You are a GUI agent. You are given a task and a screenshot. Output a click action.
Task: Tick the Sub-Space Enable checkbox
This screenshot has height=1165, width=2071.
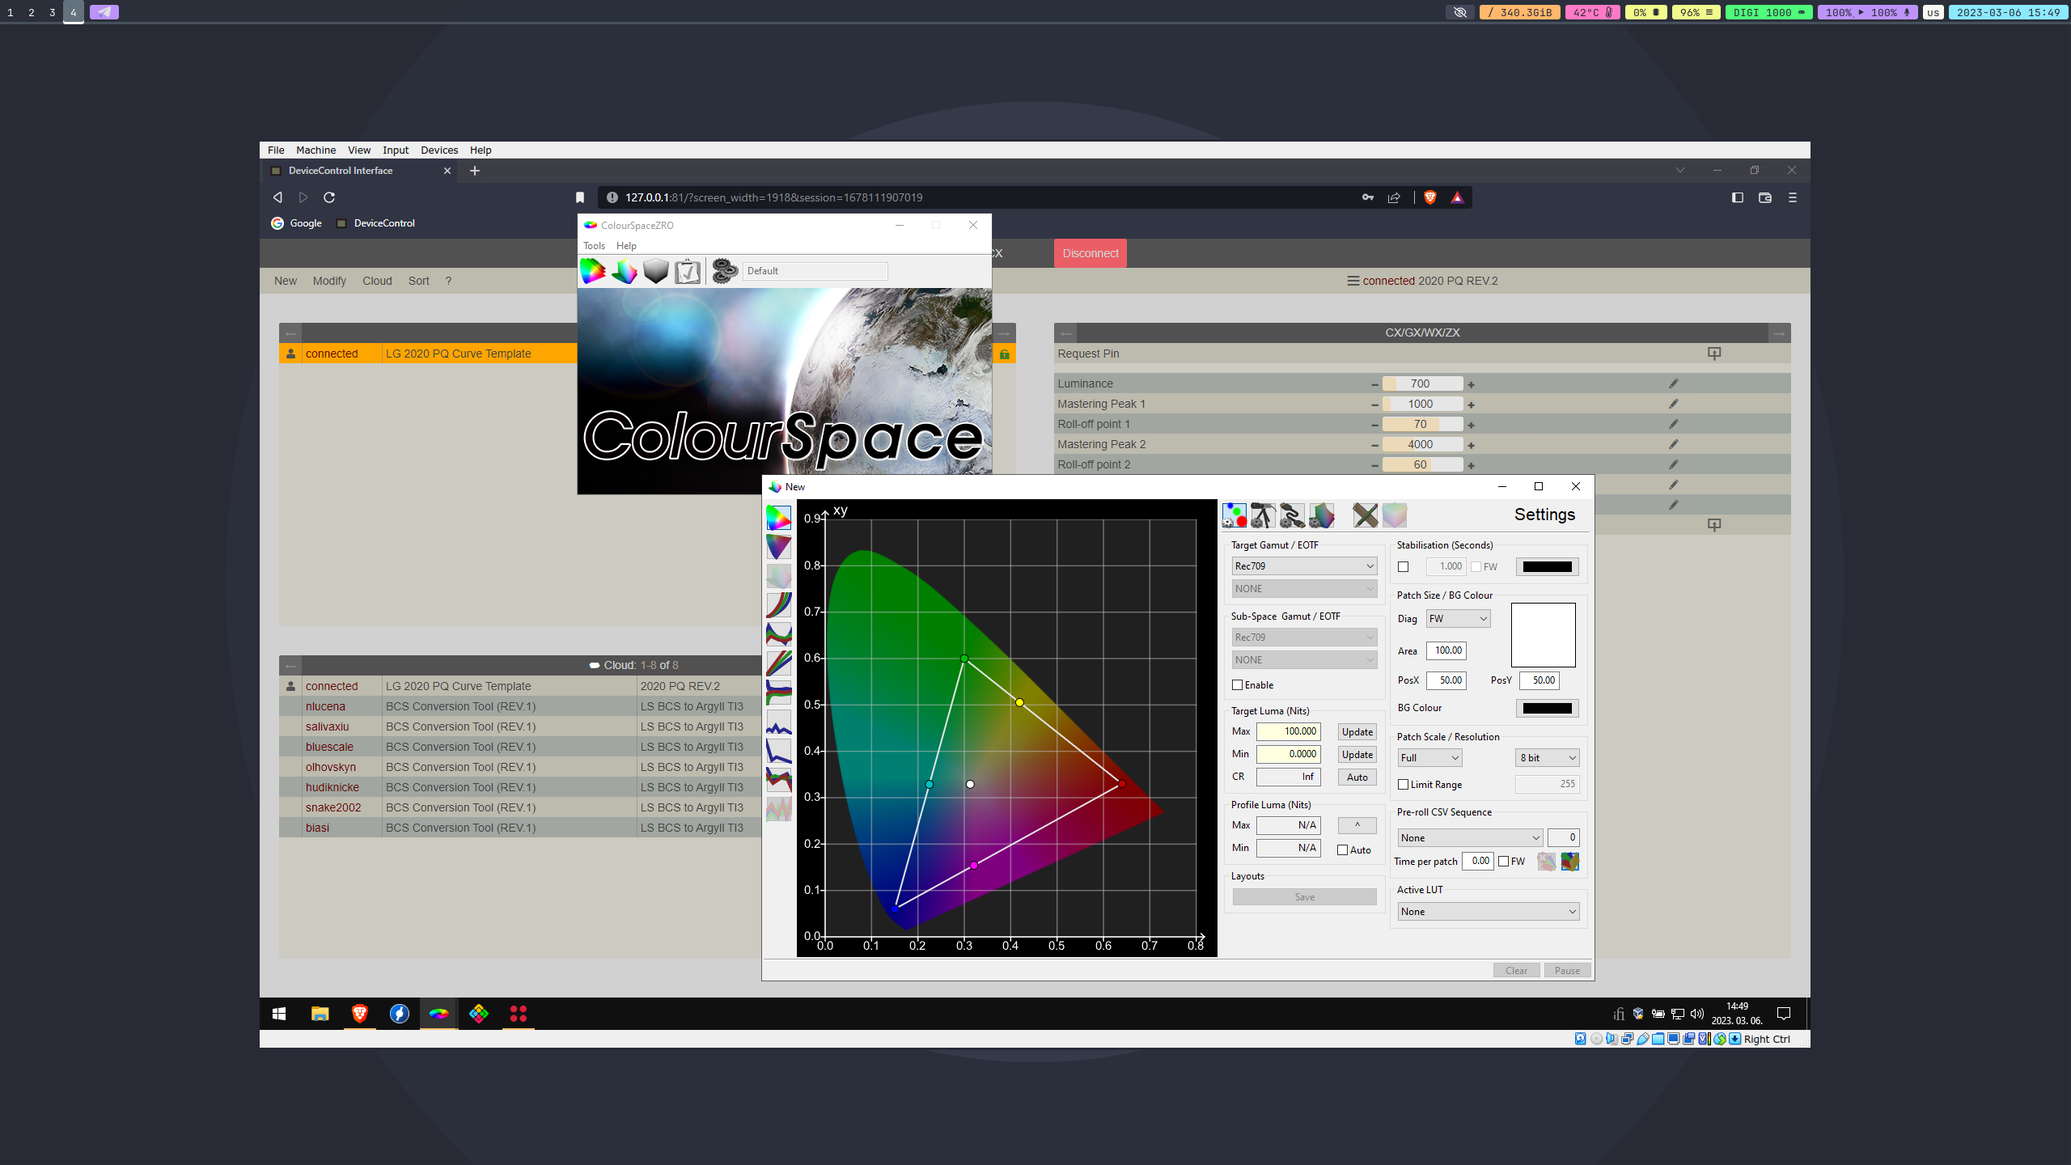pos(1238,685)
